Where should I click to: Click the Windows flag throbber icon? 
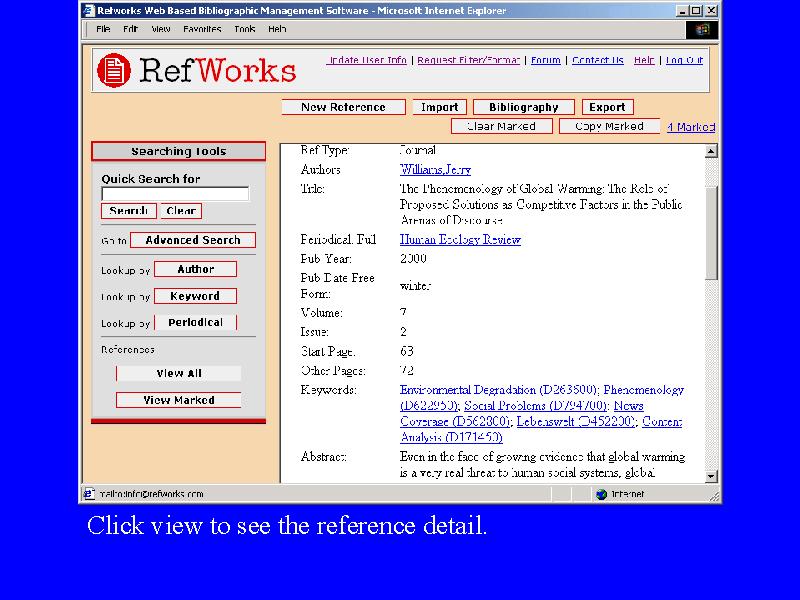[x=702, y=30]
